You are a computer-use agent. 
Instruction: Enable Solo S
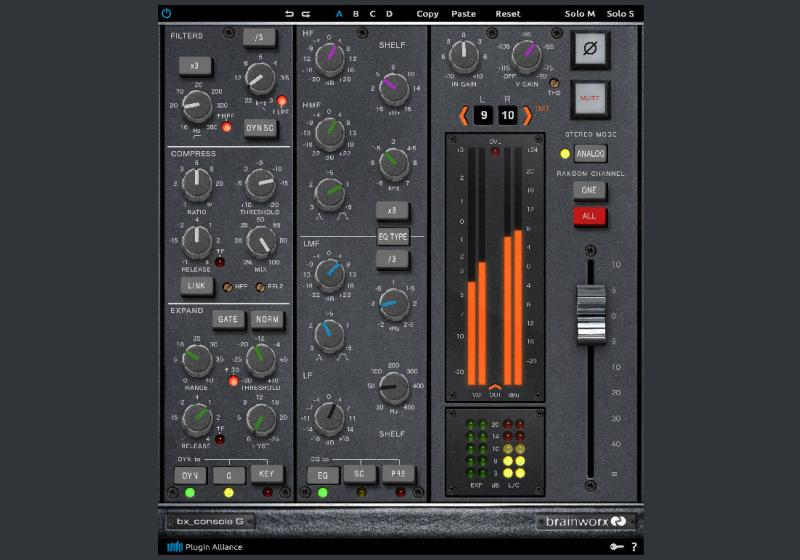(x=620, y=14)
